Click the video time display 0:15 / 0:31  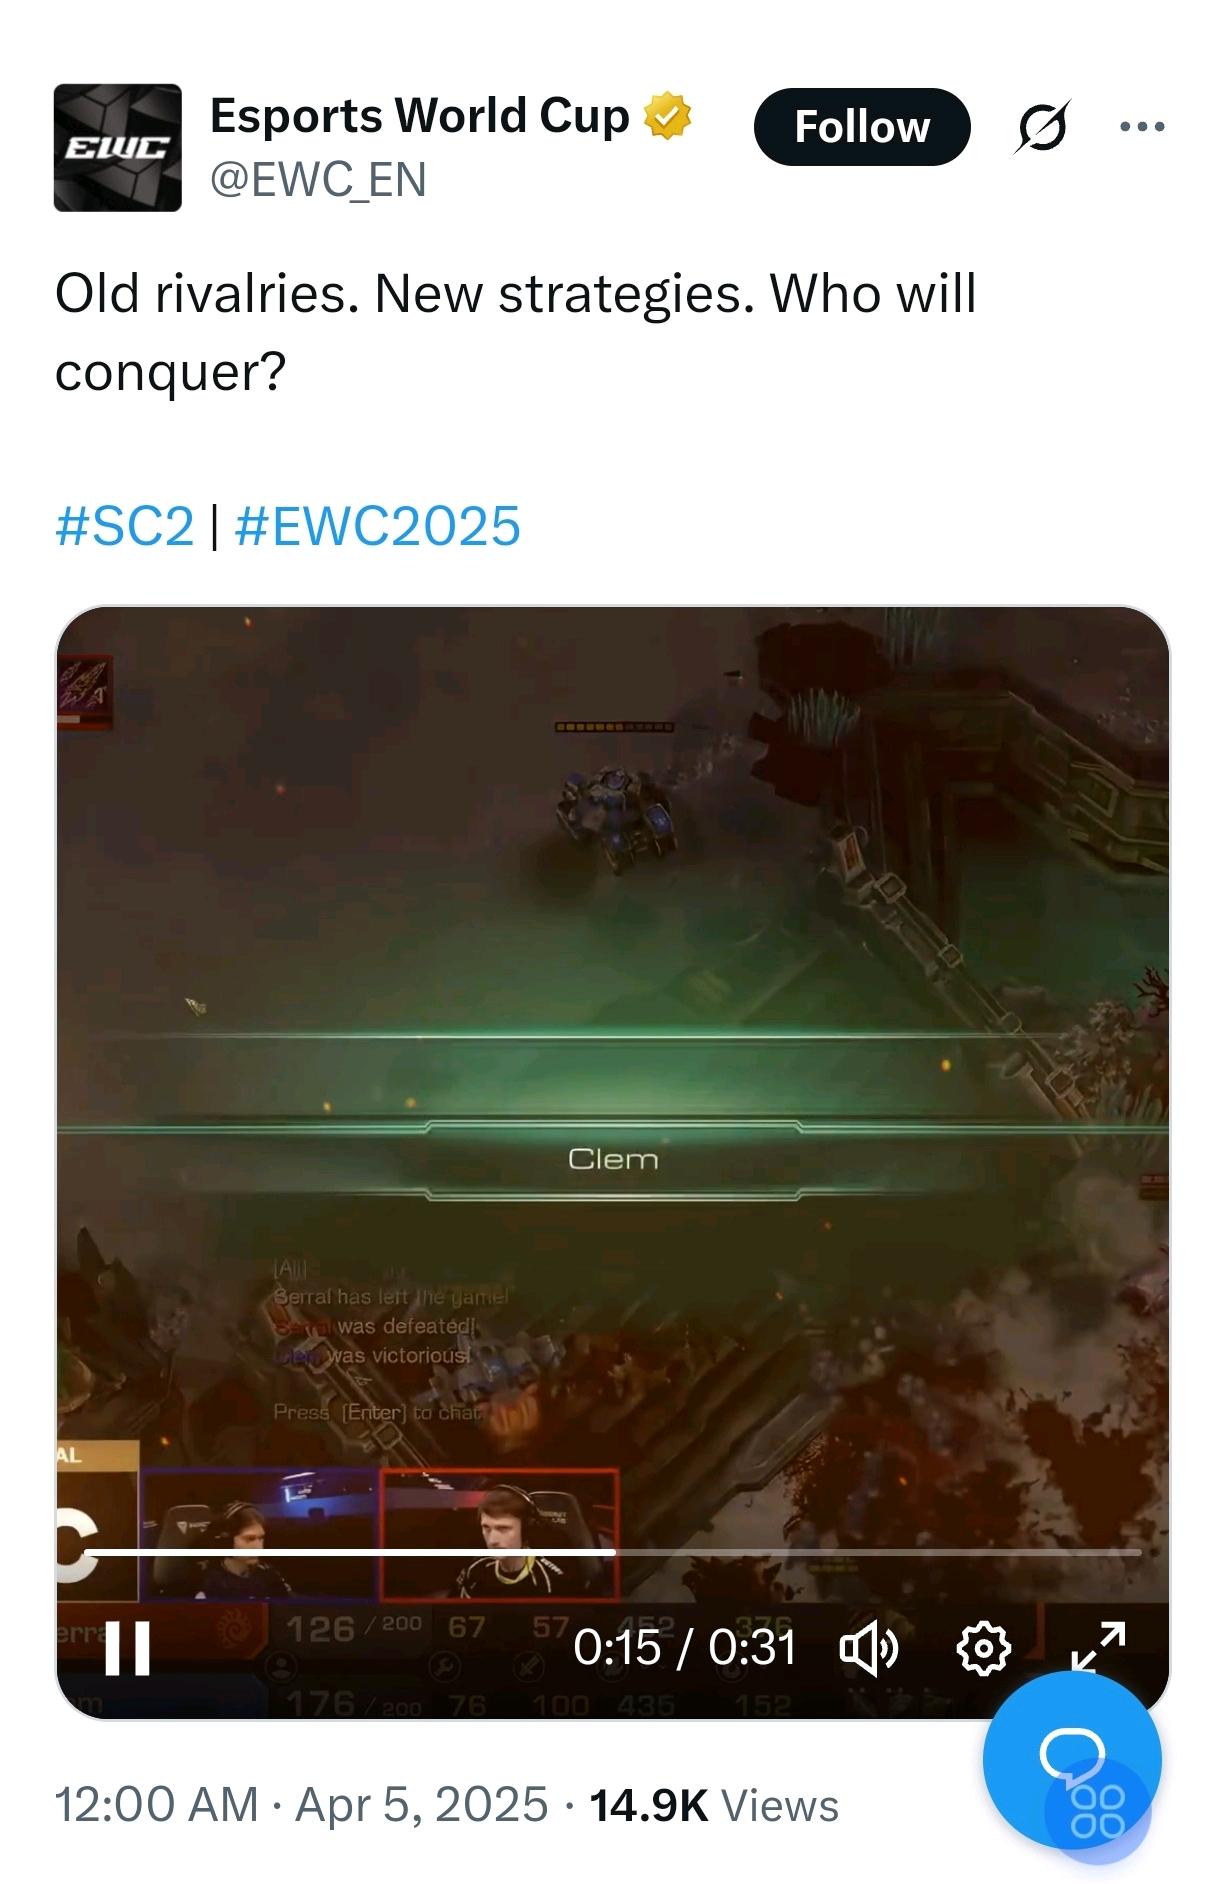pyautogui.click(x=685, y=1647)
